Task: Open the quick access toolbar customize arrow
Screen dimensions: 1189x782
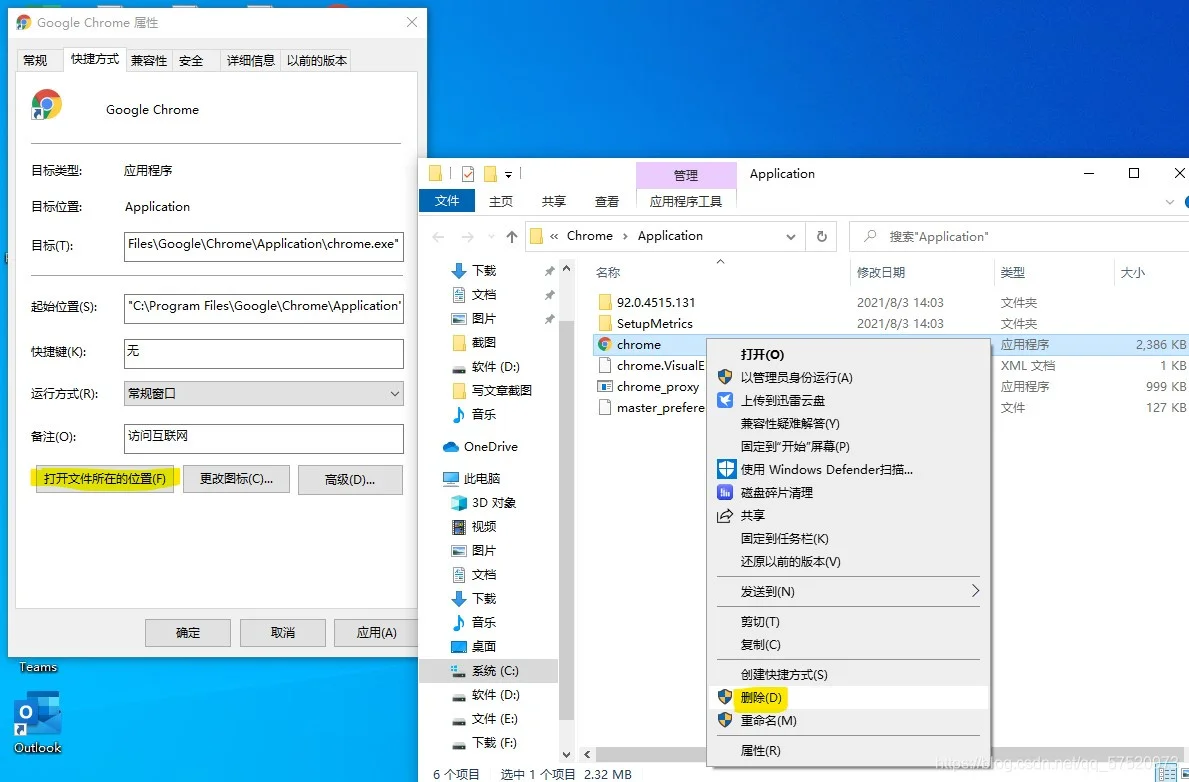Action: (x=508, y=174)
